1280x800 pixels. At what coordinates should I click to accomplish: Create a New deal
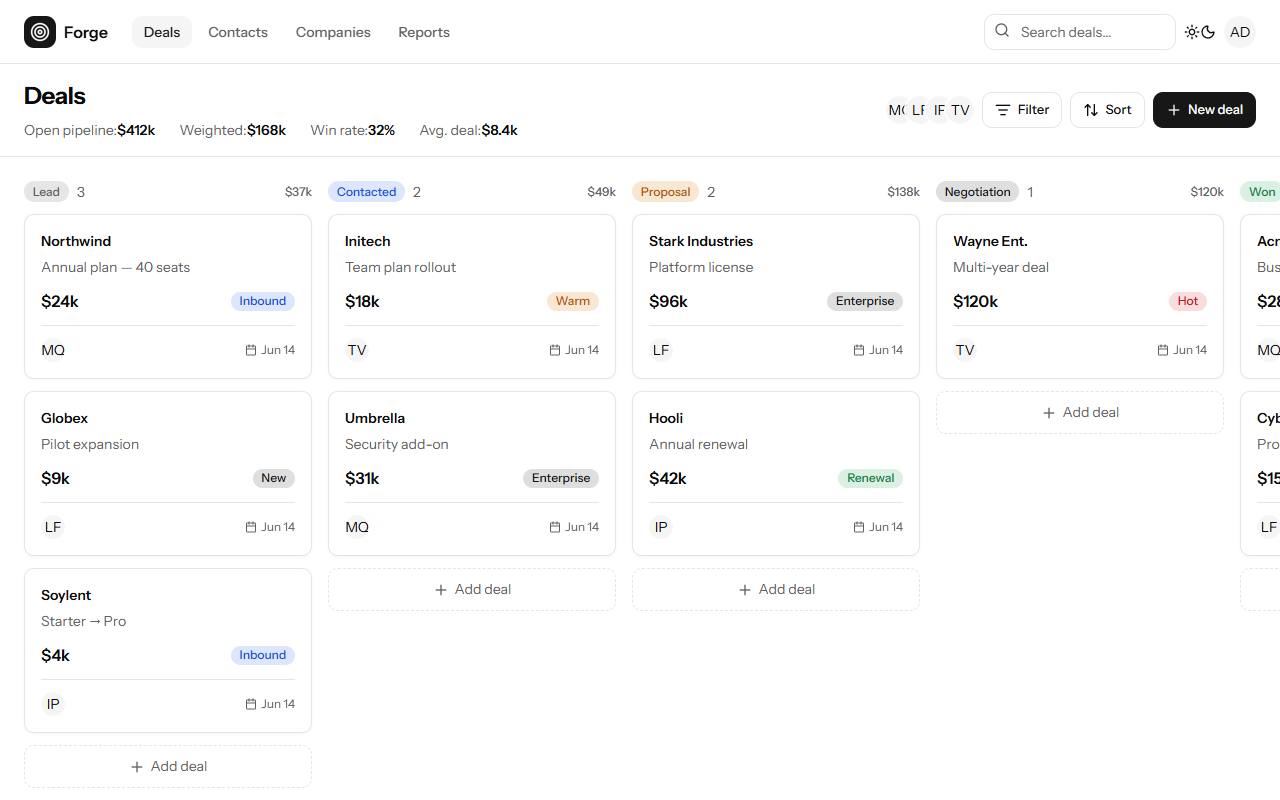tap(1204, 110)
